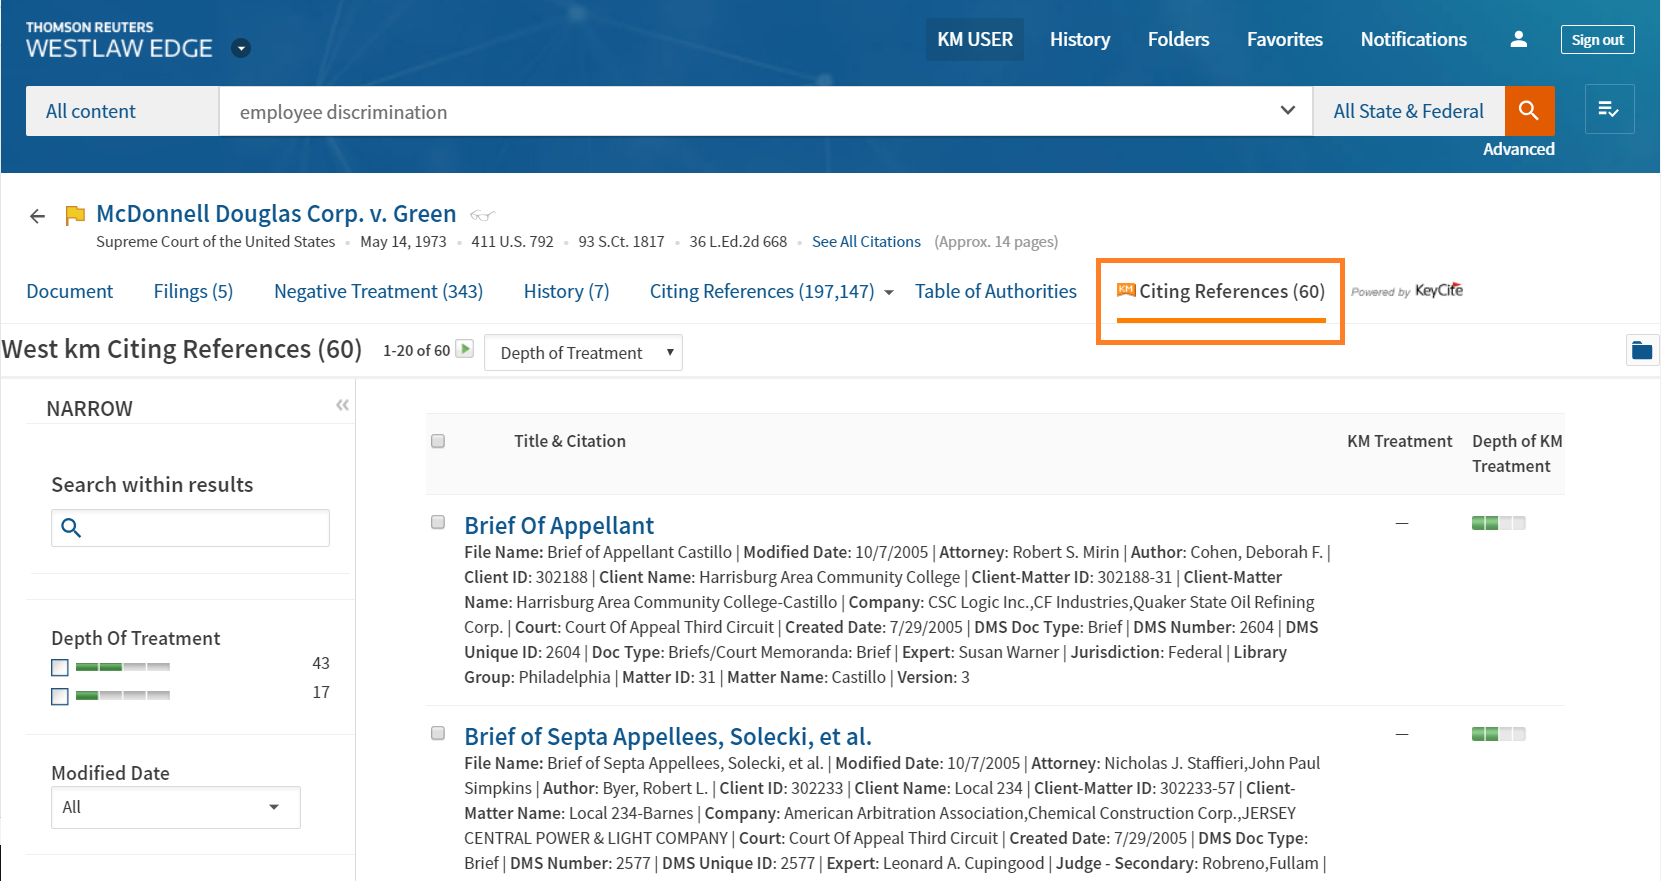Open the user profile icon
This screenshot has width=1661, height=881.
pos(1518,39)
